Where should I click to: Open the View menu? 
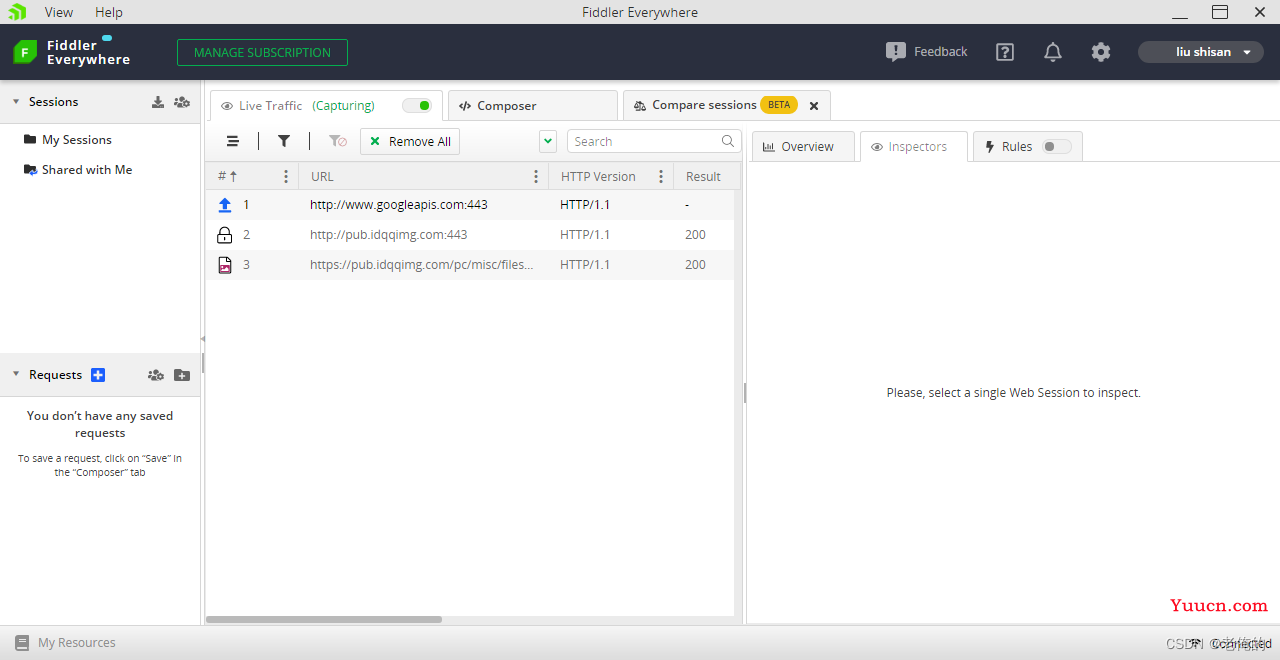(59, 12)
